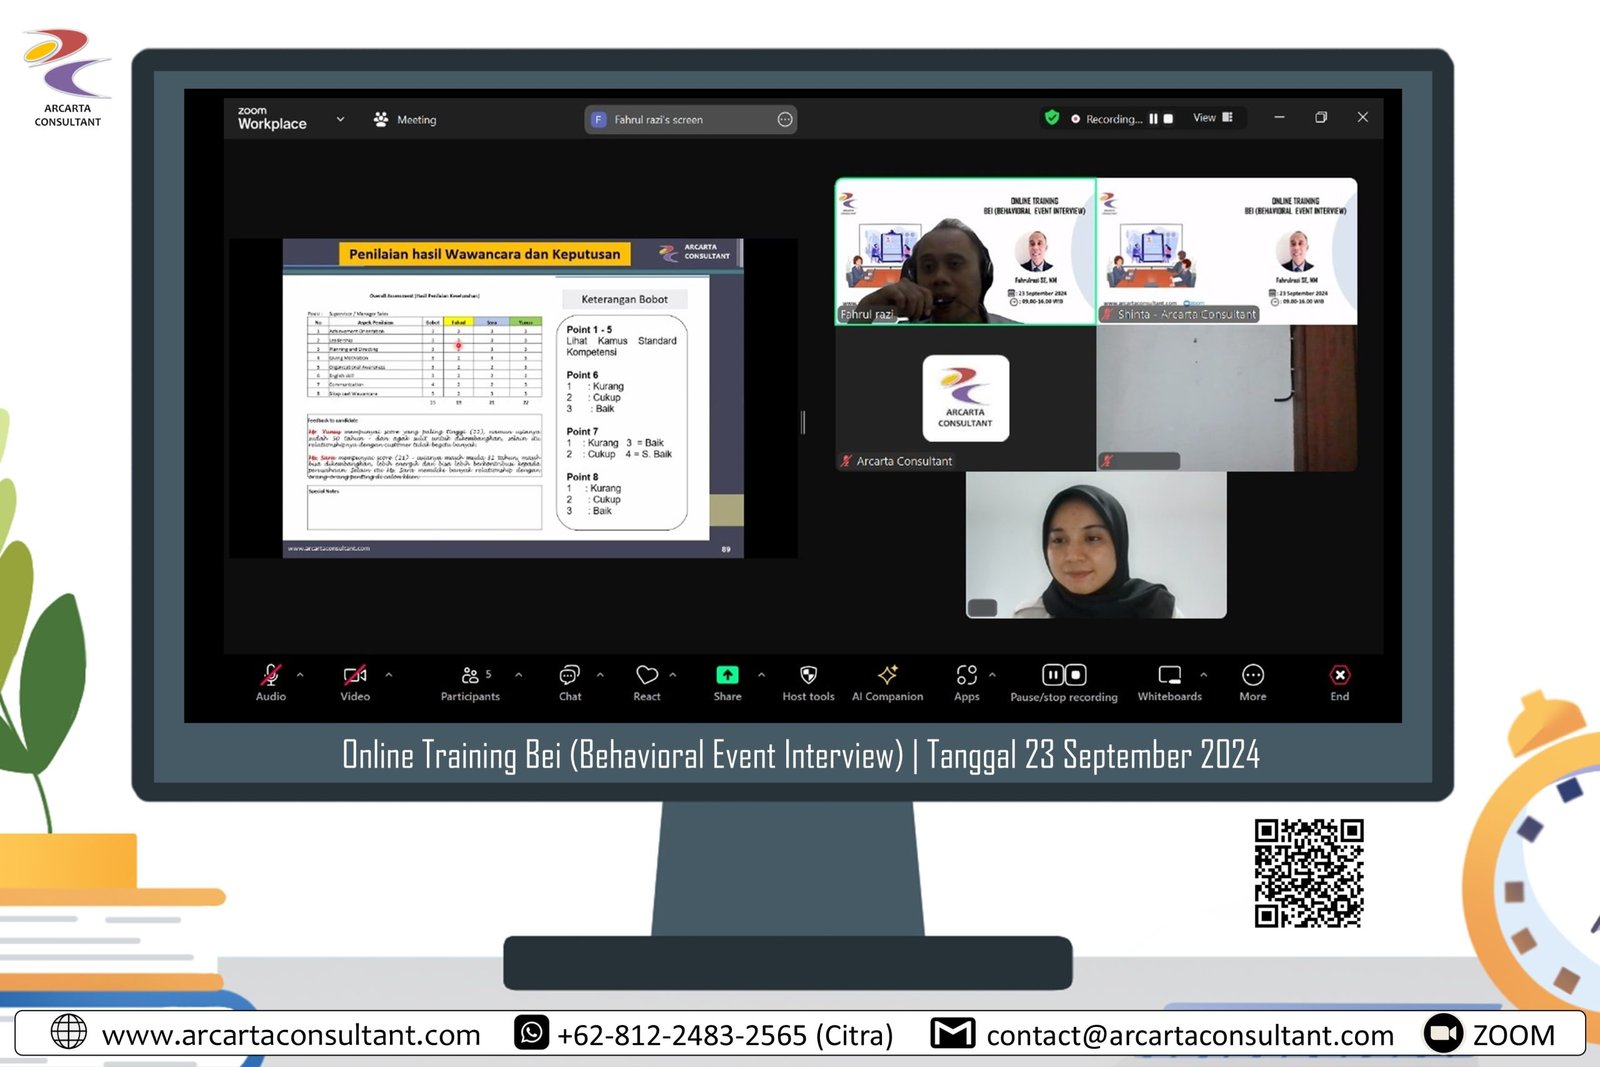The height and width of the screenshot is (1067, 1600).
Task: Open the Chat panel
Action: point(569,676)
